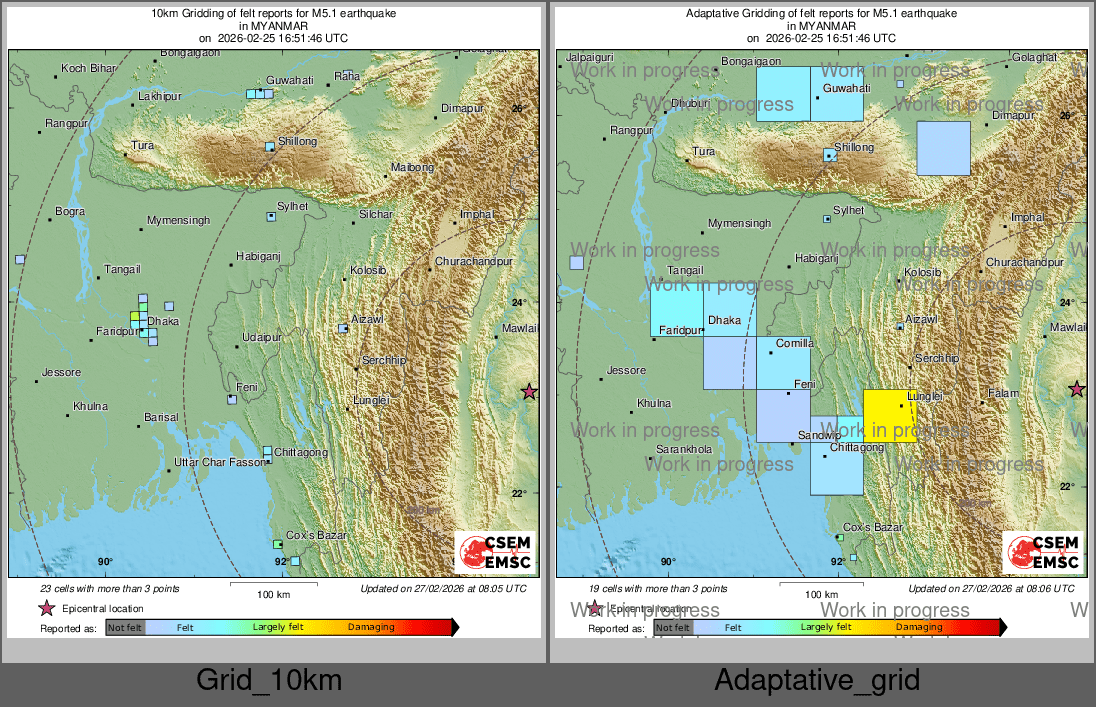
Task: Click 'Barisal' label on the left map
Action: click(161, 417)
